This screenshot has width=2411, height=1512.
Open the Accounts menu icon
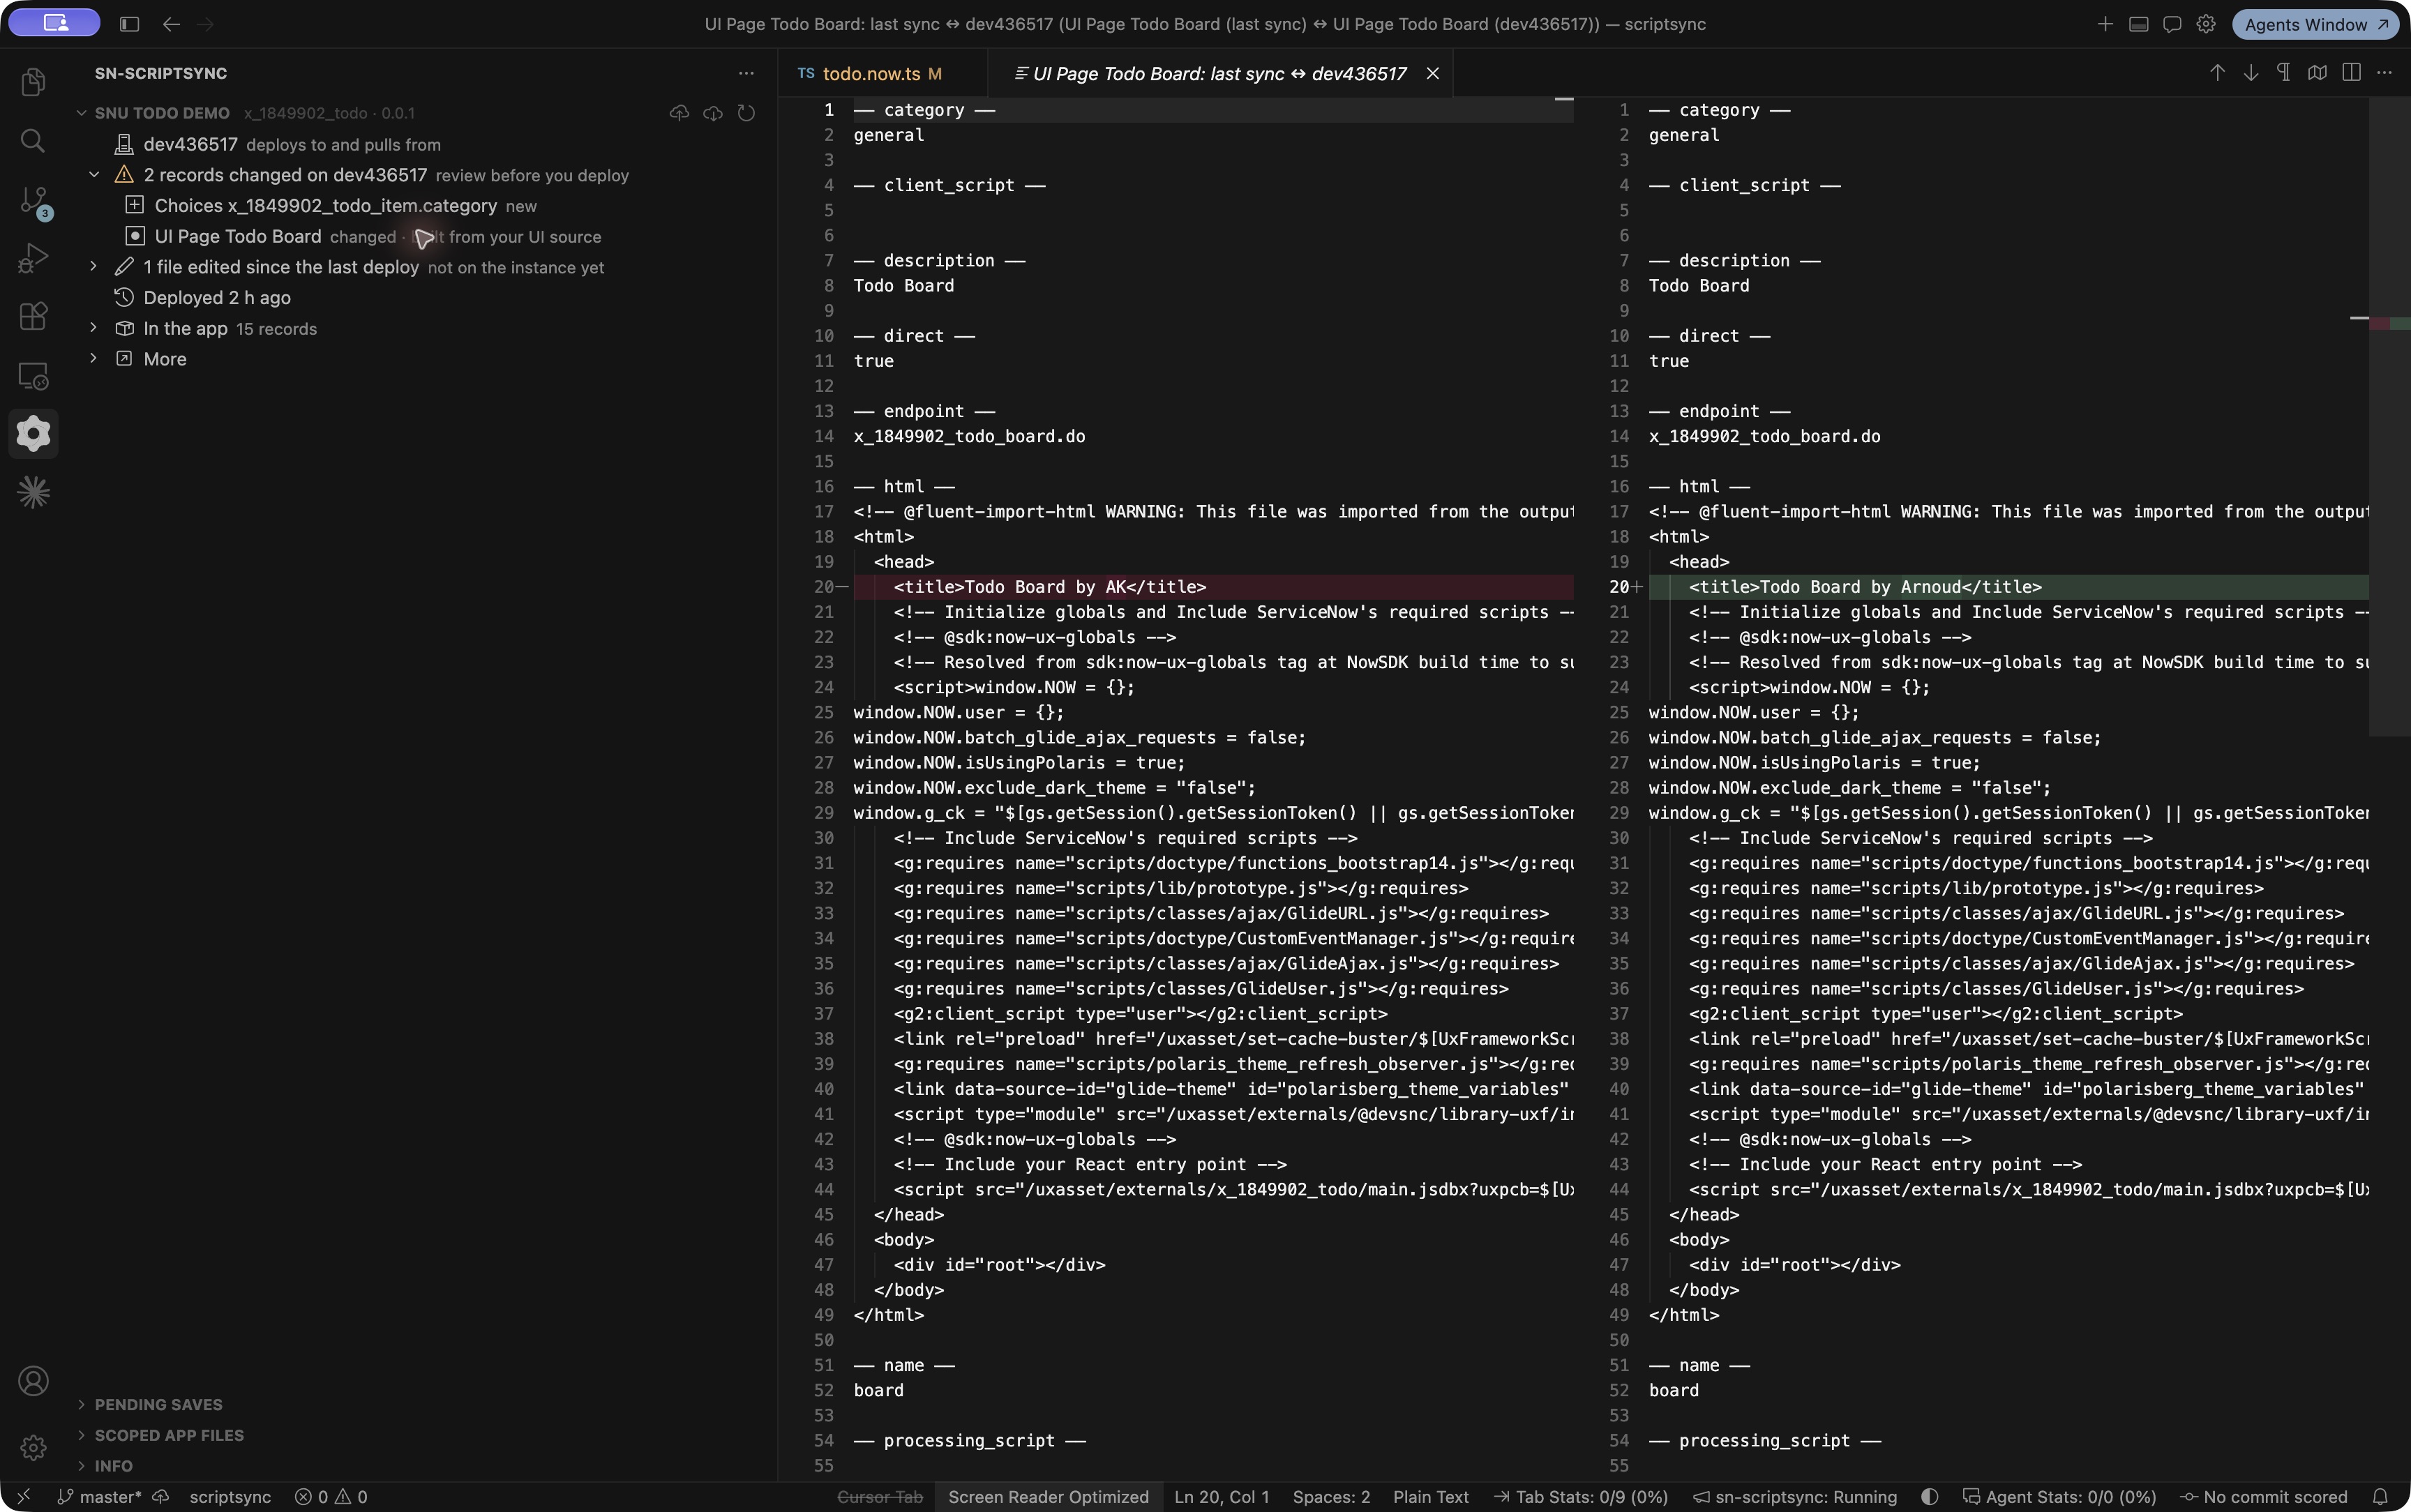(33, 1381)
